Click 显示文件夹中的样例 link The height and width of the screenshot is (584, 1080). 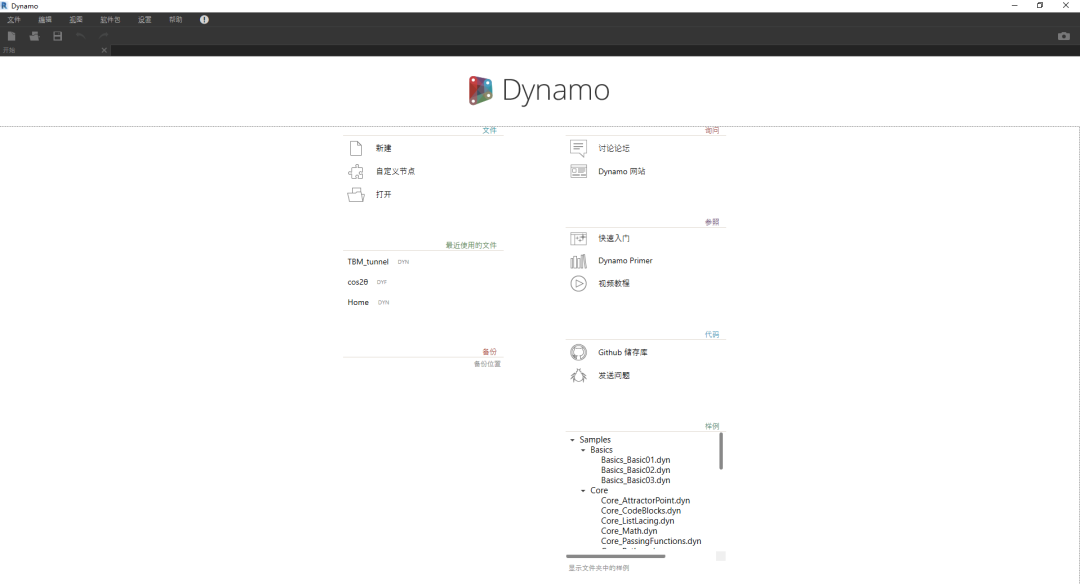tap(599, 569)
